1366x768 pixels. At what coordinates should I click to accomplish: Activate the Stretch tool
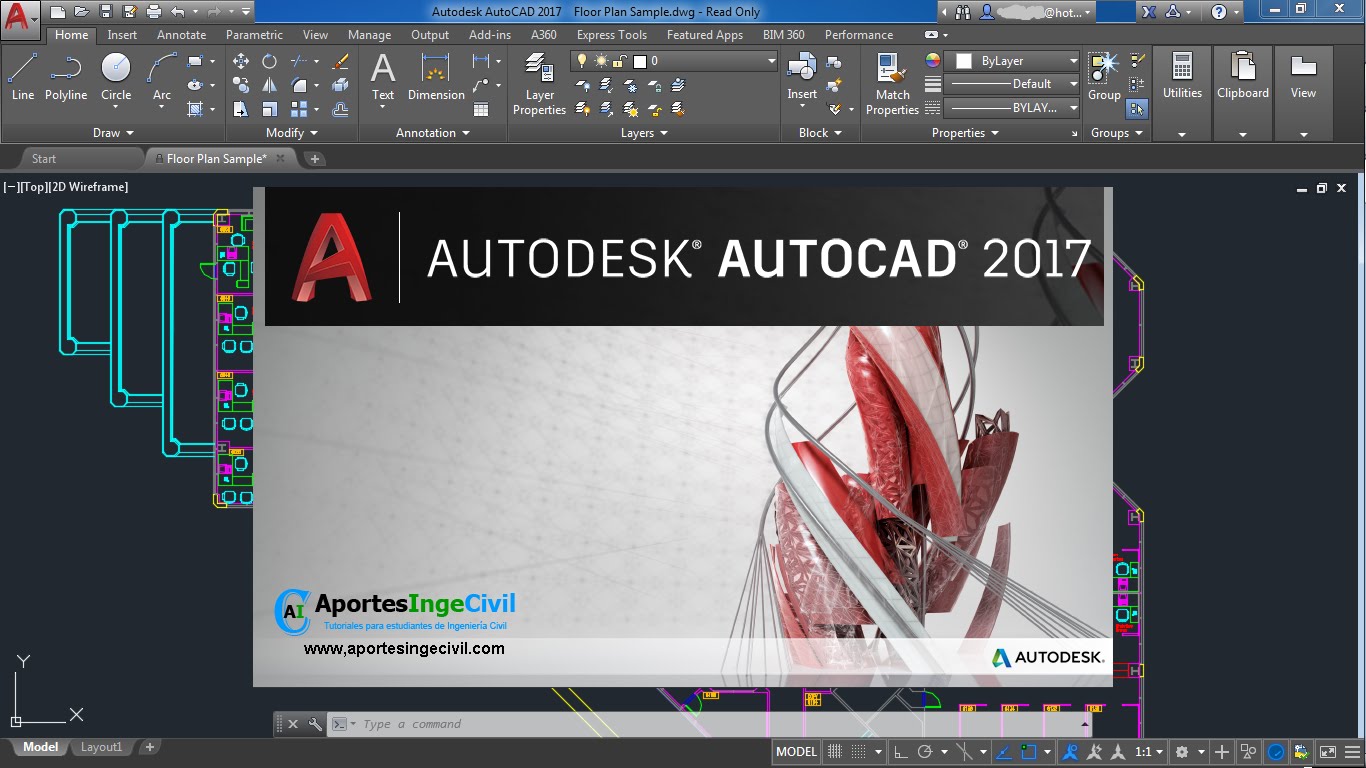[x=241, y=109]
